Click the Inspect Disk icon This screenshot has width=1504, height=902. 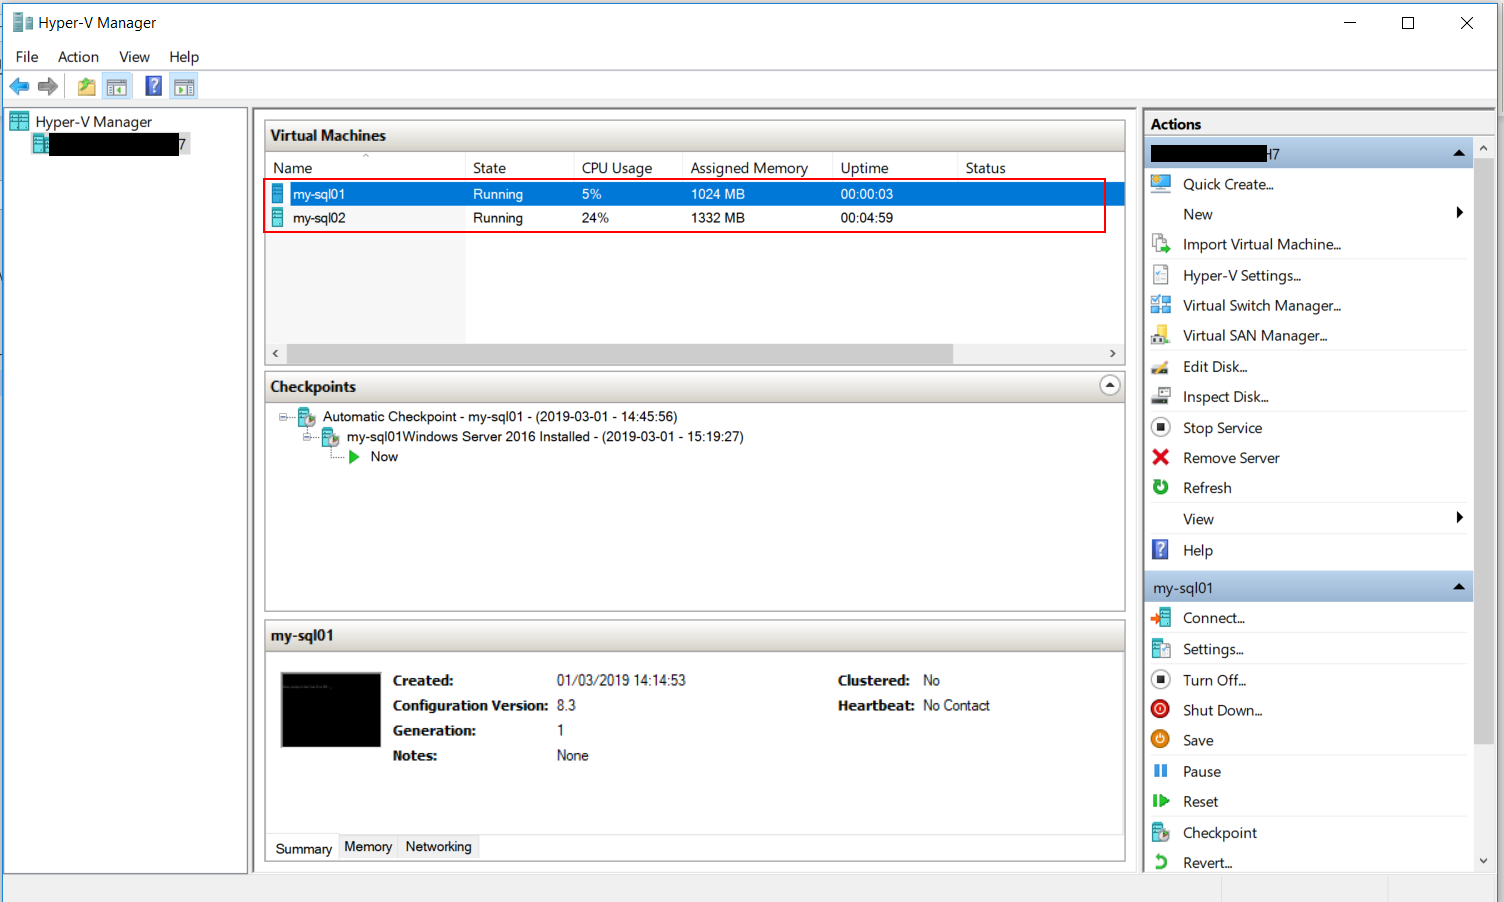click(x=1161, y=396)
